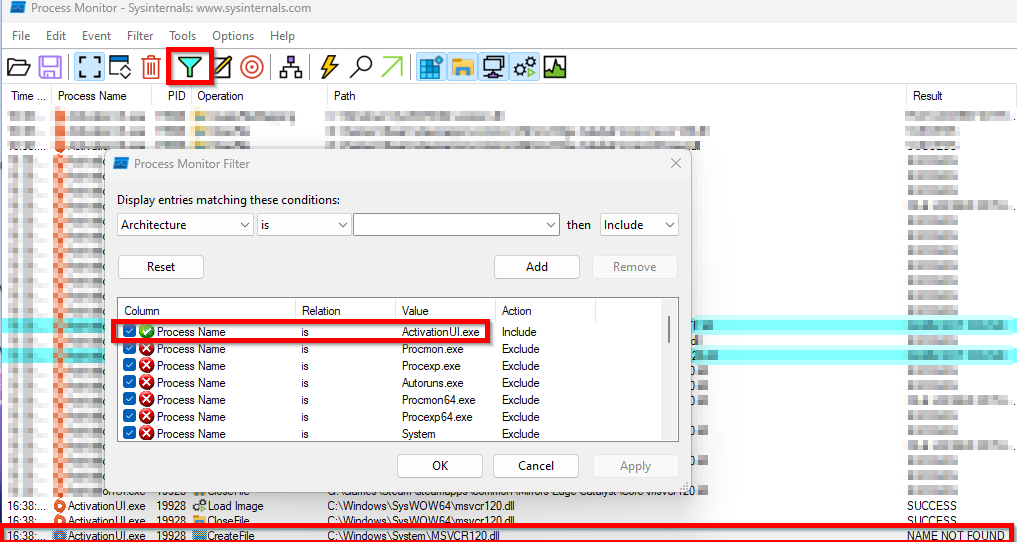Click the filter list Column header

[142, 311]
